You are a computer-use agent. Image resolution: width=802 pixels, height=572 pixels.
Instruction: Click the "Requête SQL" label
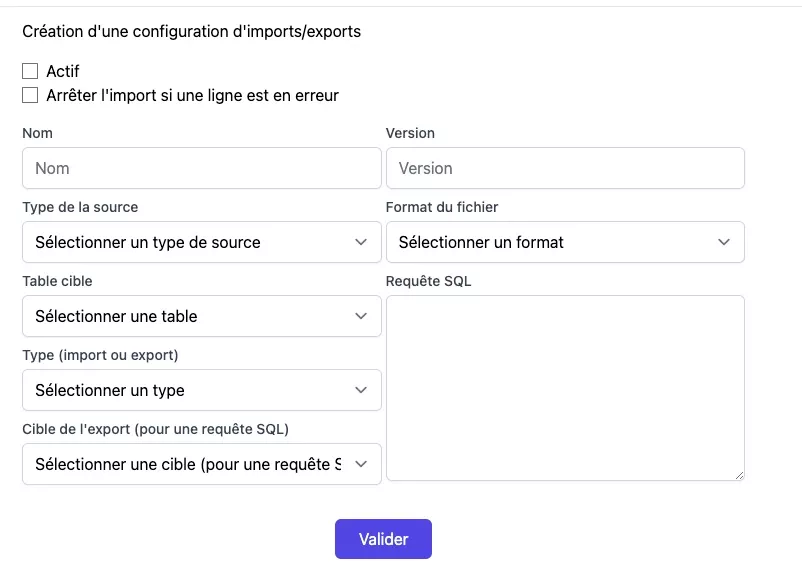[428, 281]
